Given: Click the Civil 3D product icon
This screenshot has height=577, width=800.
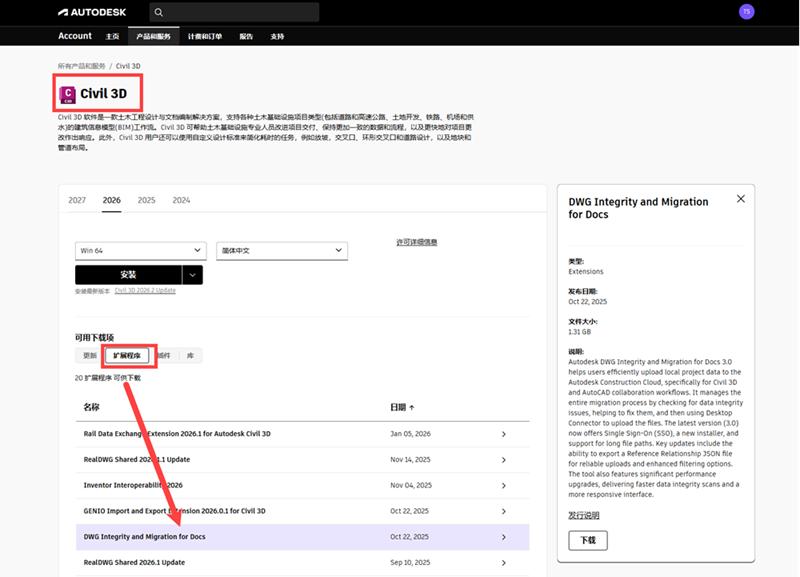Looking at the screenshot, I should click(67, 94).
